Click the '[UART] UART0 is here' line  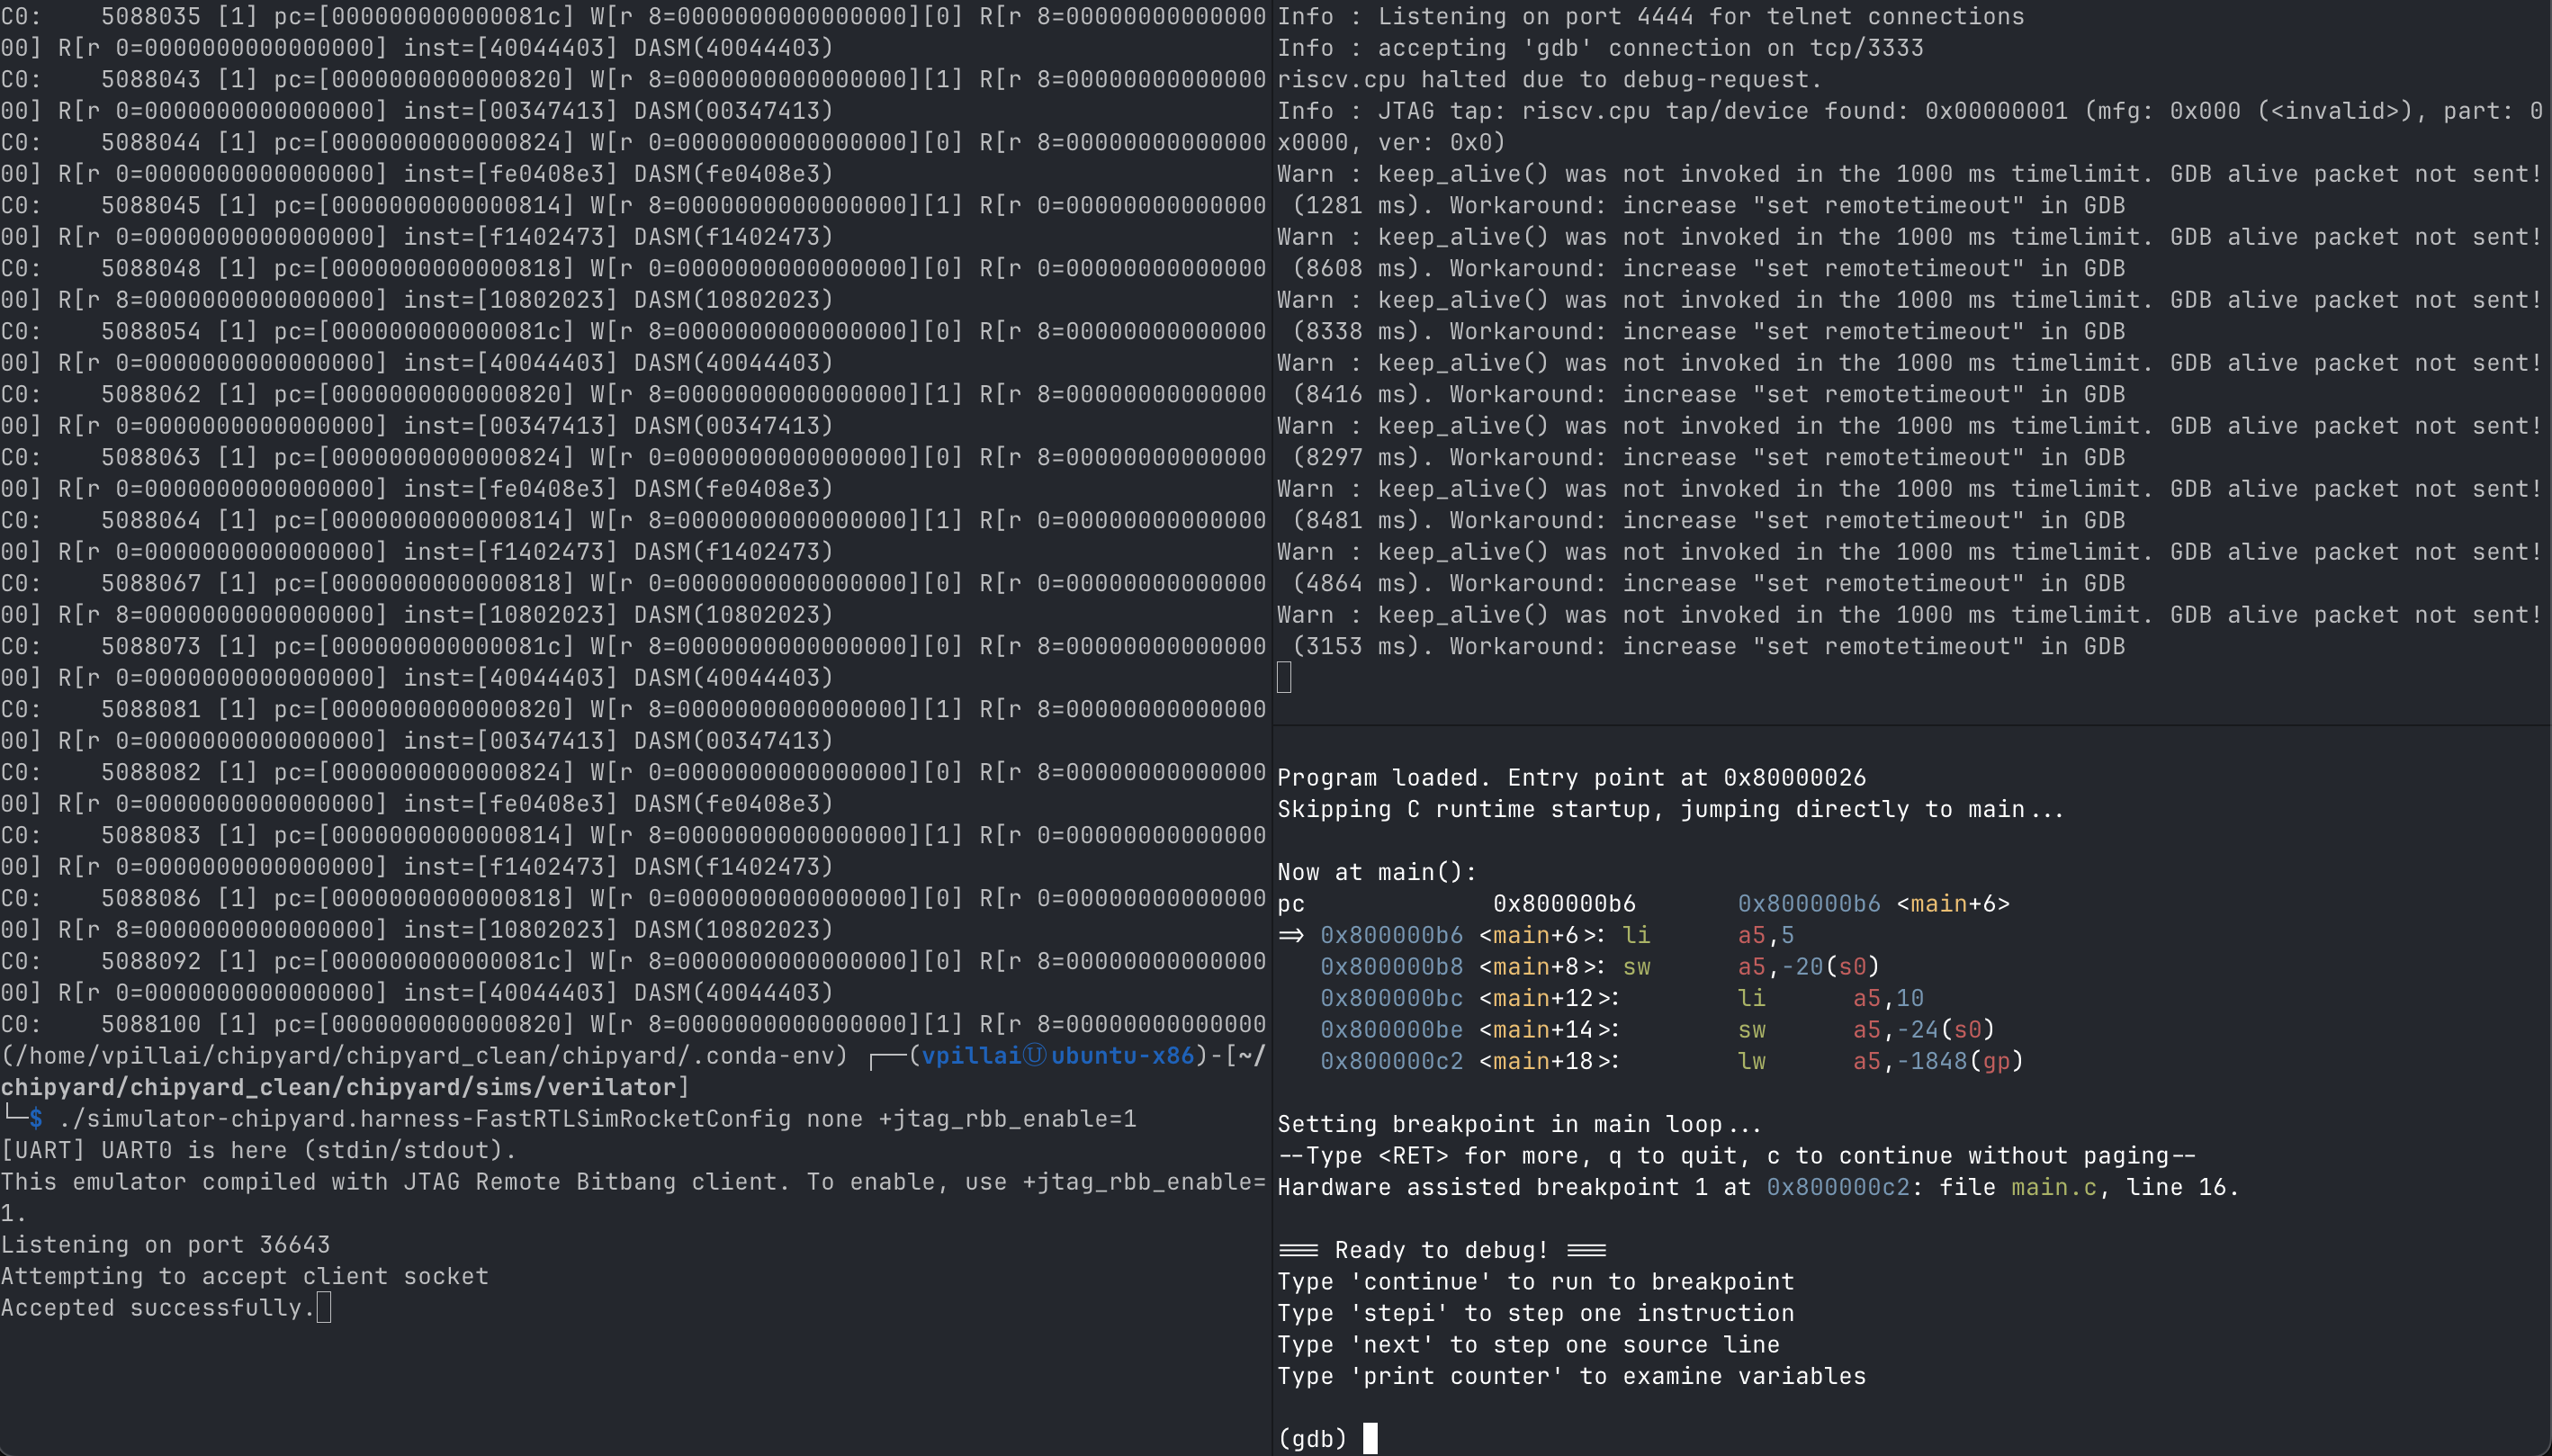[x=258, y=1150]
